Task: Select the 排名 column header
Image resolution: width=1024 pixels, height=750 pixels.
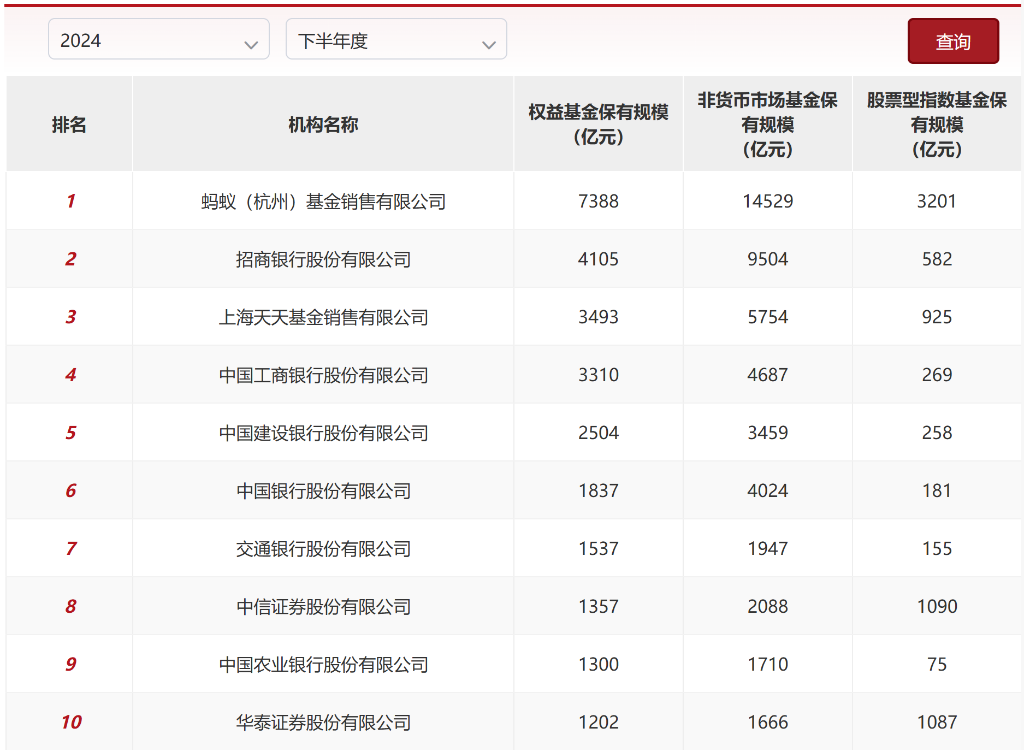Action: pyautogui.click(x=68, y=123)
